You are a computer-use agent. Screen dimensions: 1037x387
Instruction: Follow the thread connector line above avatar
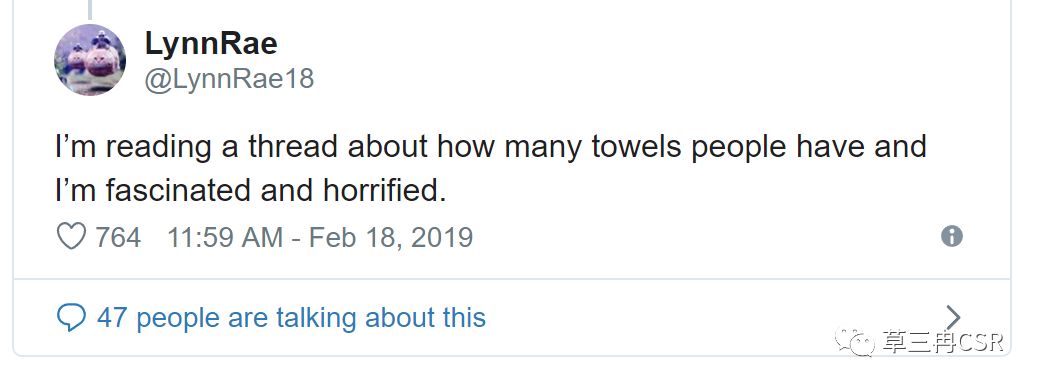(x=90, y=9)
